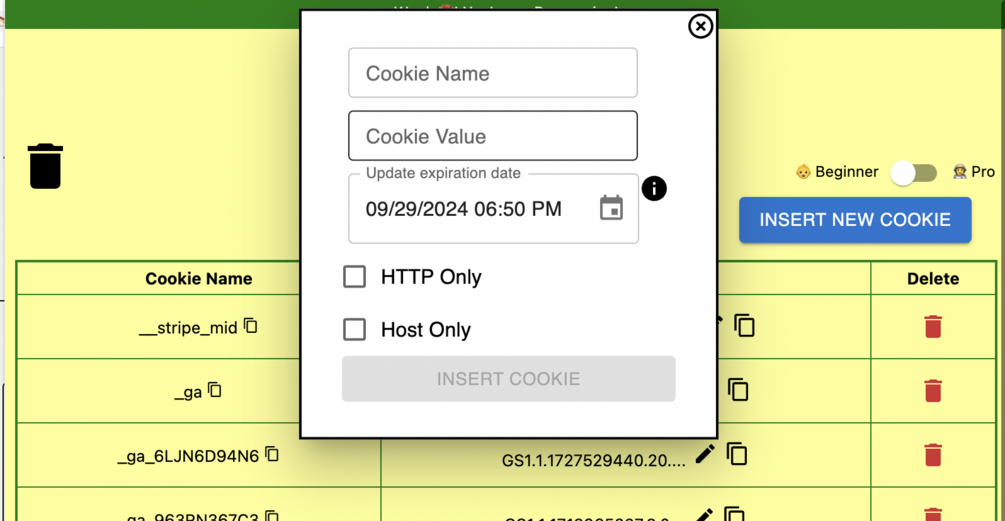Edit the GS1.1.1727529440 cookie value with pencil

pyautogui.click(x=705, y=454)
